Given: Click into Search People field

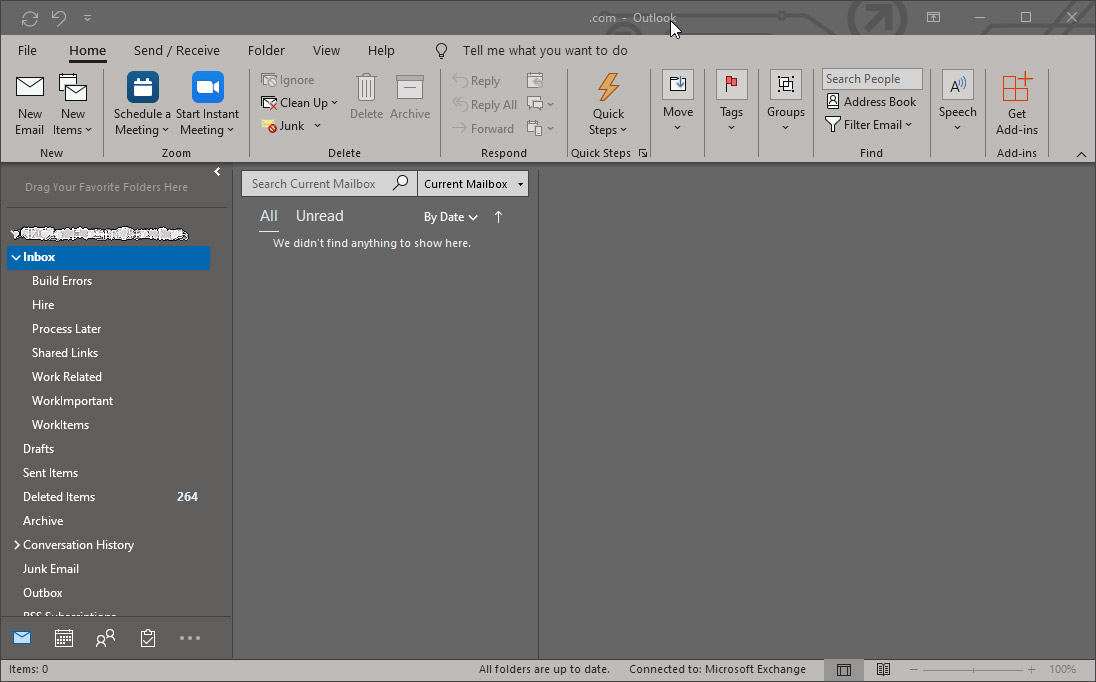Looking at the screenshot, I should tap(872, 79).
